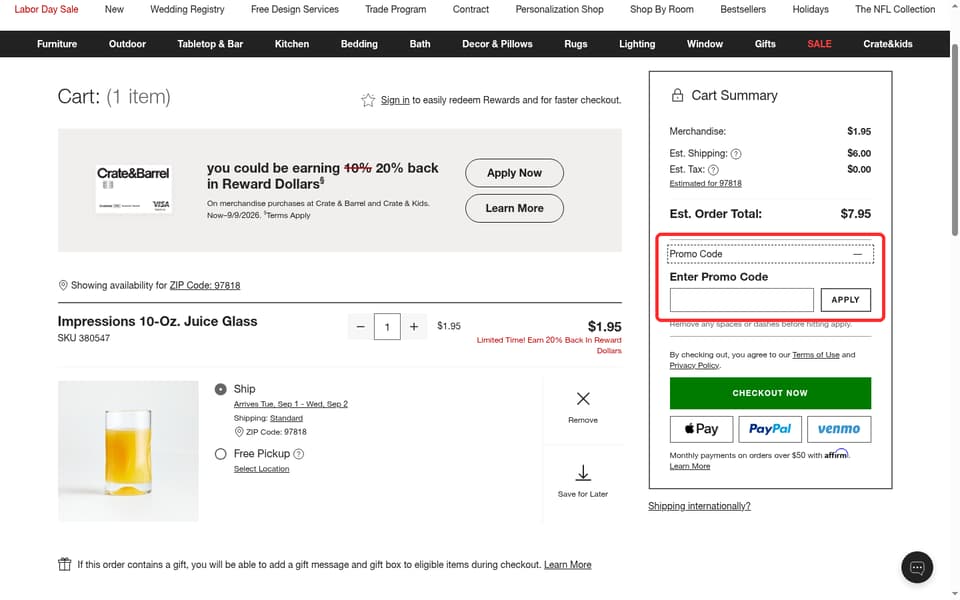Viewport: 960px width, 600px height.
Task: Increase juice glass quantity with plus button
Action: (414, 326)
